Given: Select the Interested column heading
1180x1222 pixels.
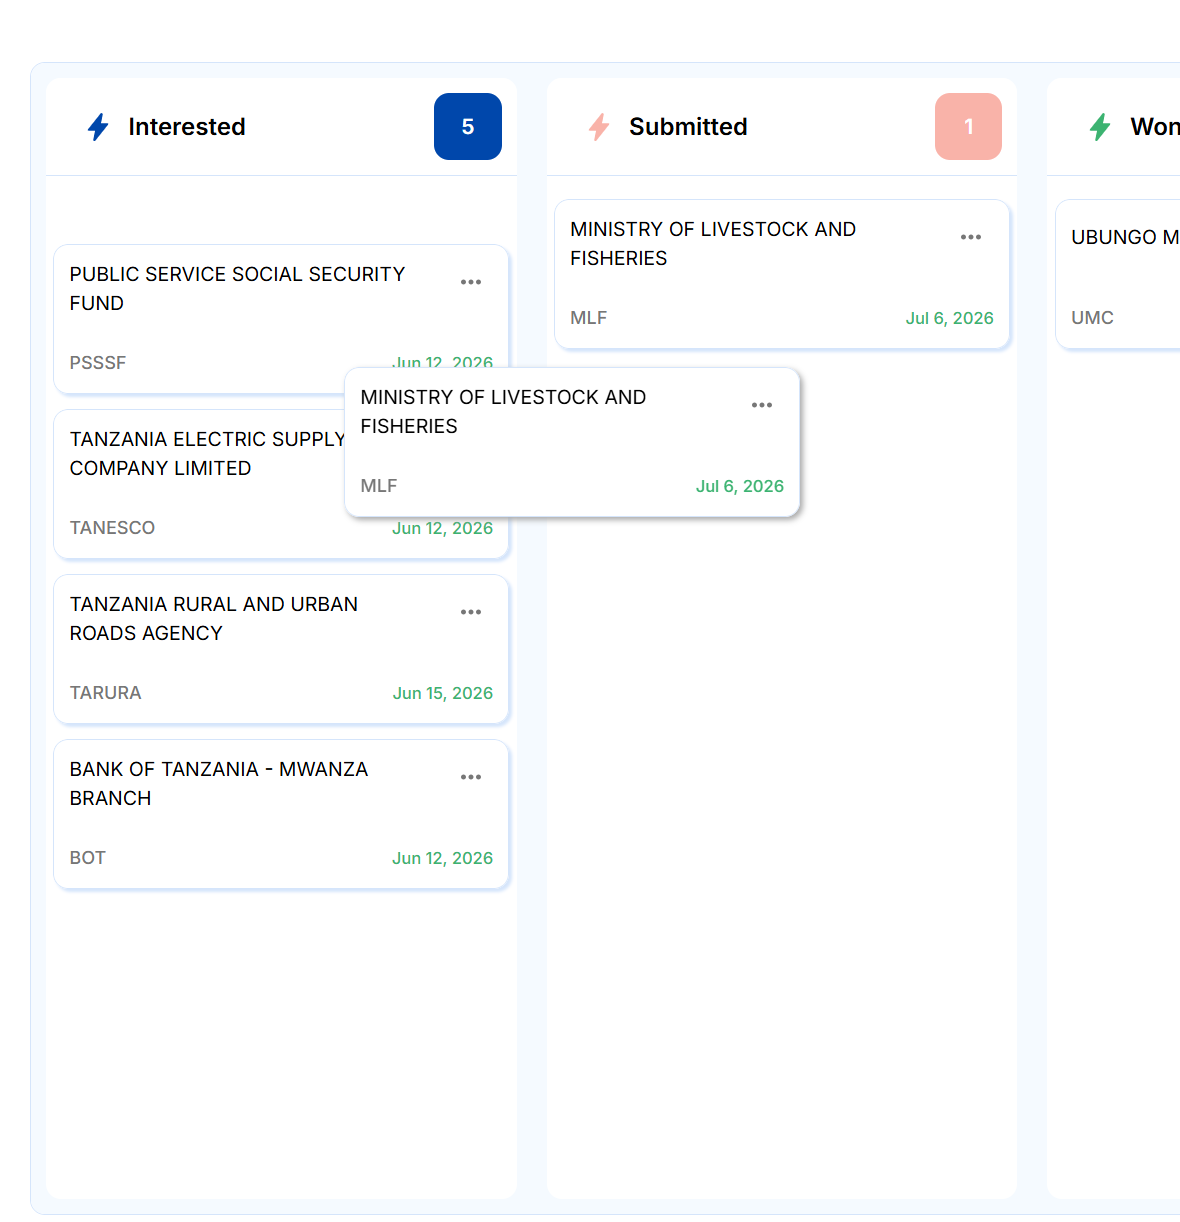Looking at the screenshot, I should (x=187, y=127).
